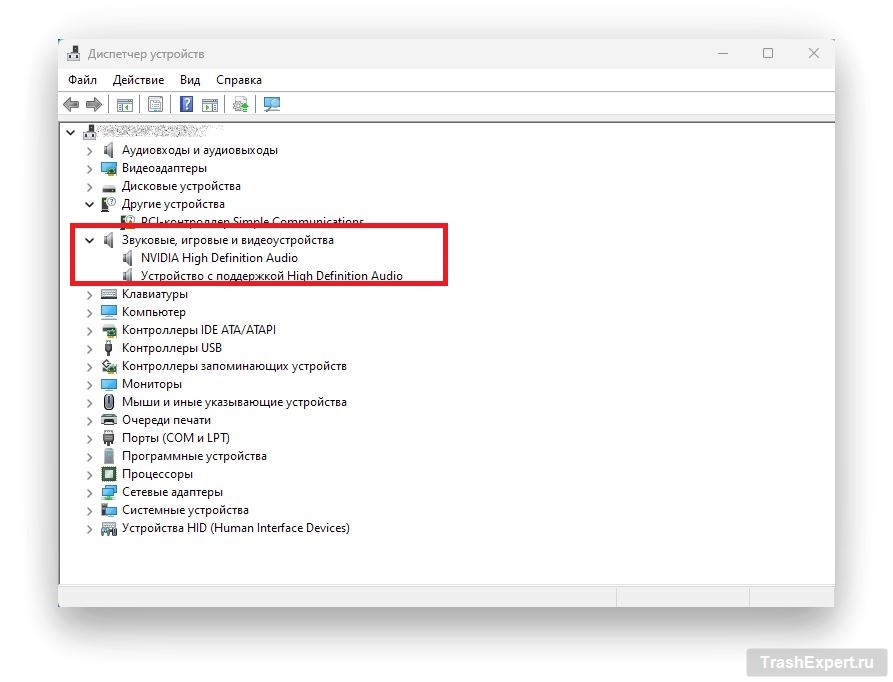The image size is (893, 682).
Task: Open Properties via the toolbar icon
Action: click(155, 105)
